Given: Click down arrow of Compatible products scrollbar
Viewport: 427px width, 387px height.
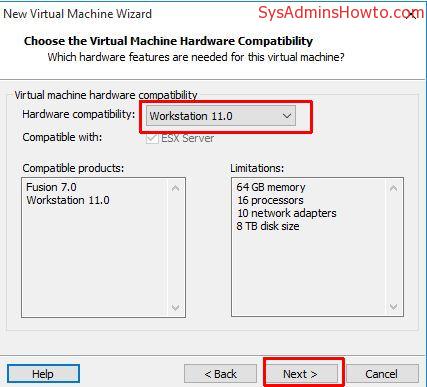Looking at the screenshot, I should point(176,307).
